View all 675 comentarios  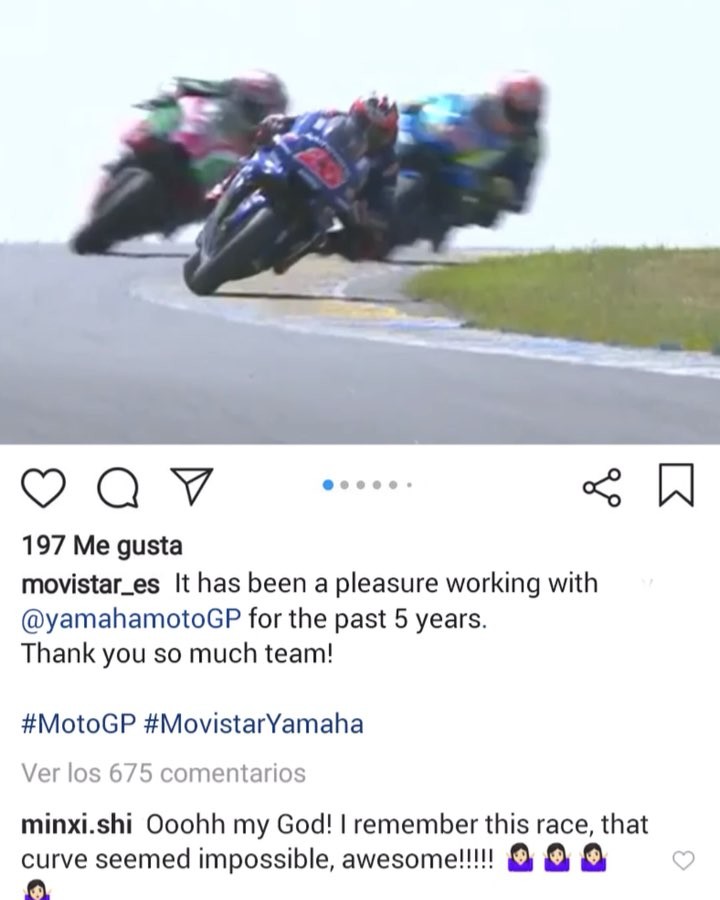point(164,773)
